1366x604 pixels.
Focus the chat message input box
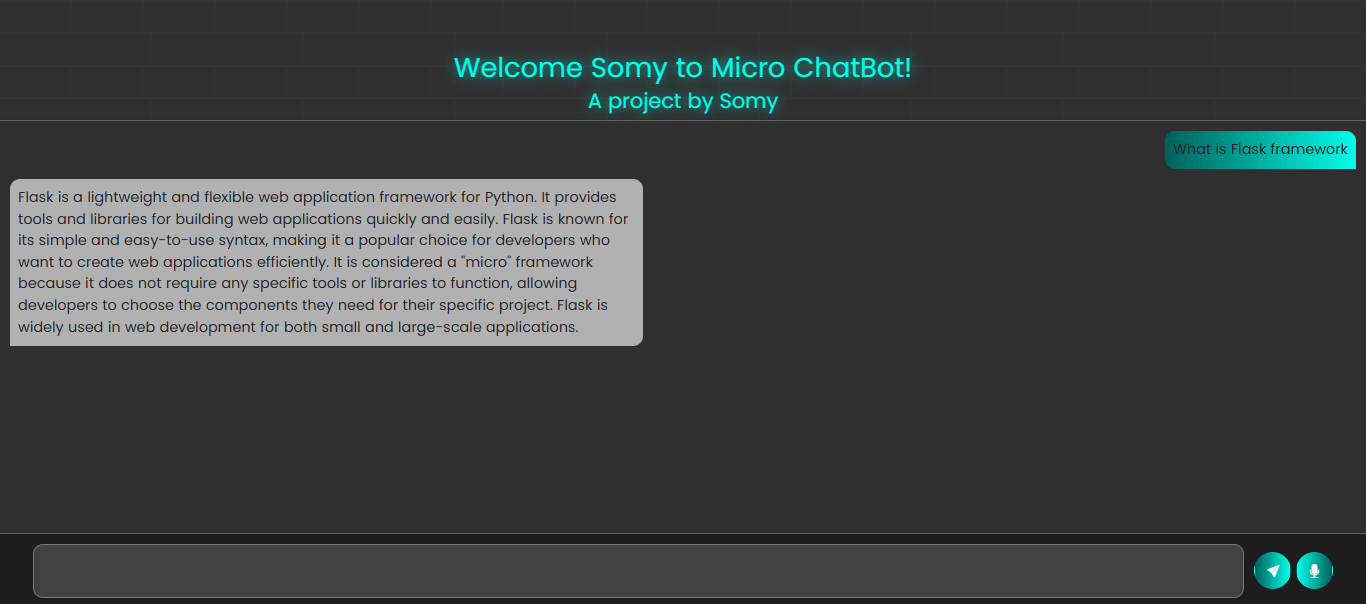tap(638, 571)
